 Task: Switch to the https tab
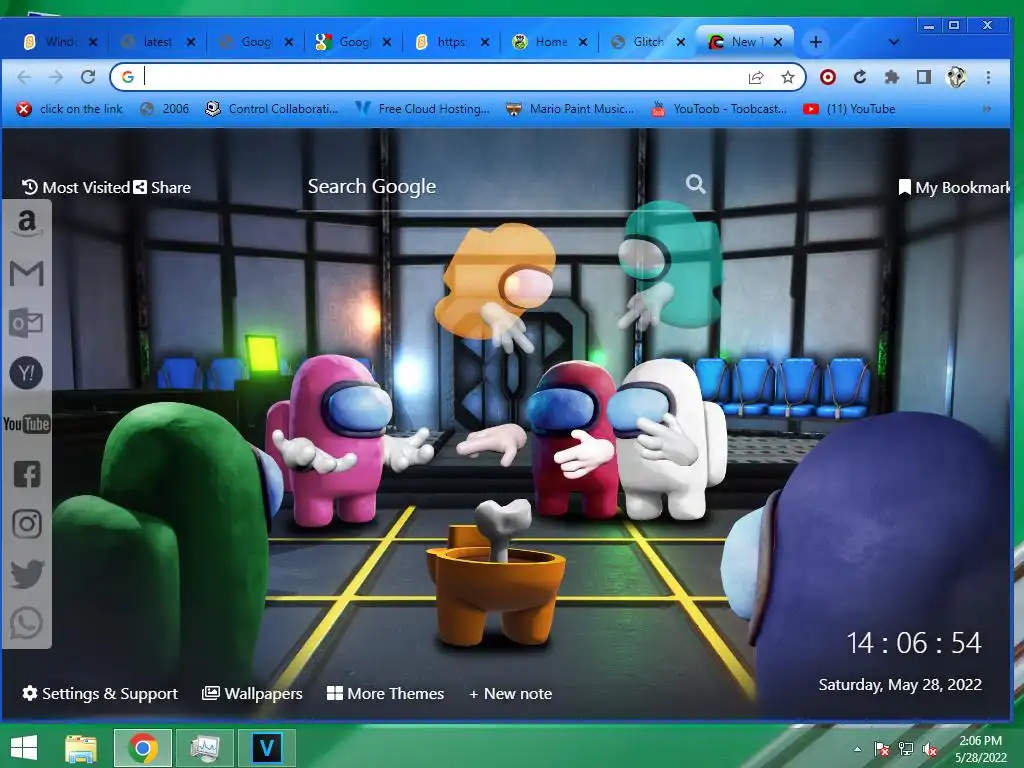pyautogui.click(x=452, y=42)
